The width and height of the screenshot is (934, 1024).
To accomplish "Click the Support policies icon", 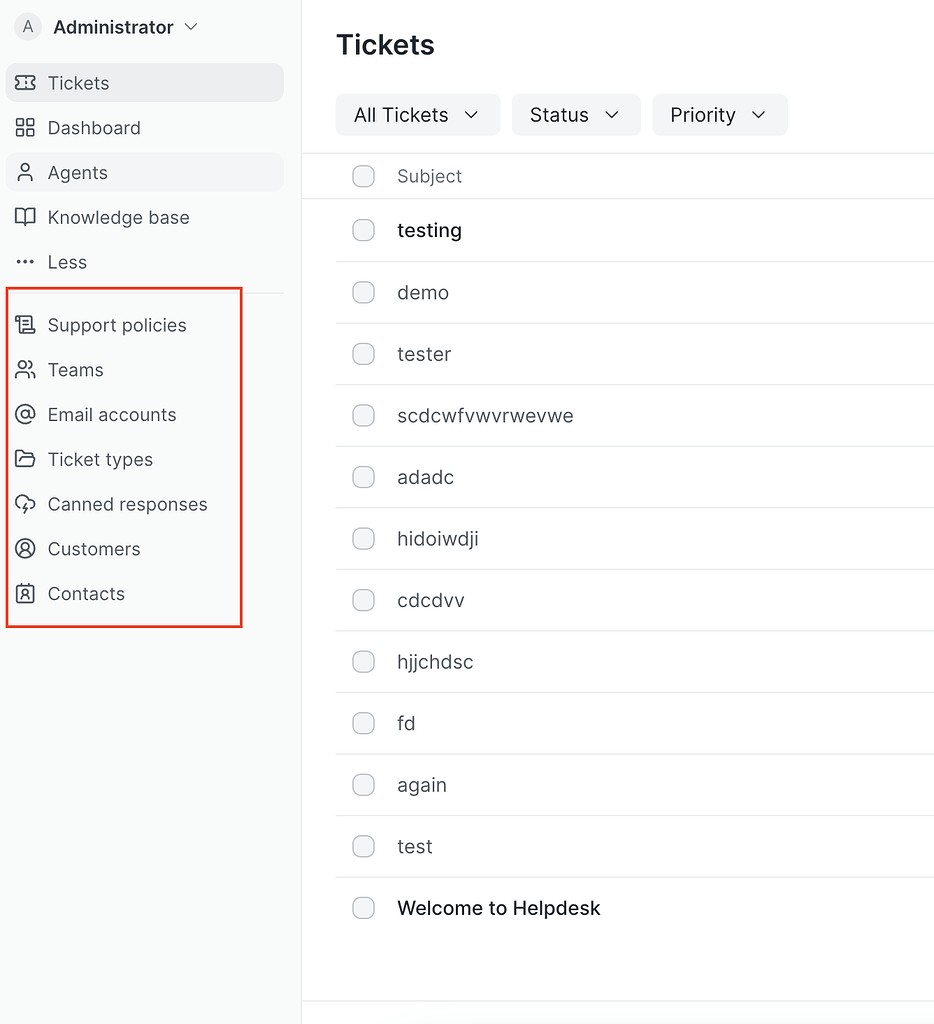I will [27, 325].
